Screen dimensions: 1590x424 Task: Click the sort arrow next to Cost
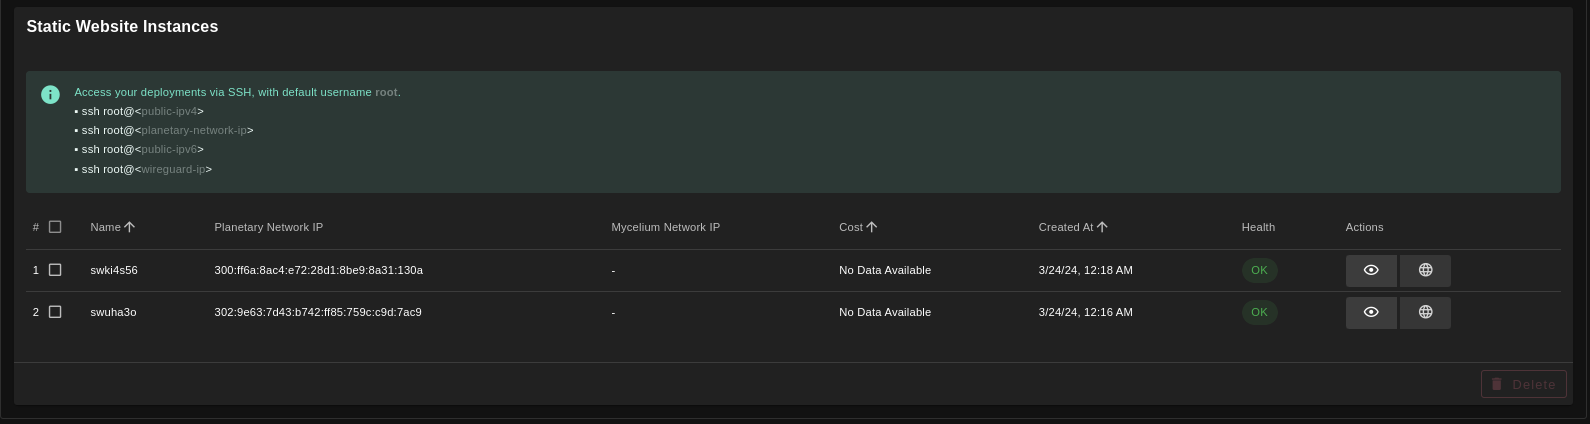pyautogui.click(x=872, y=227)
